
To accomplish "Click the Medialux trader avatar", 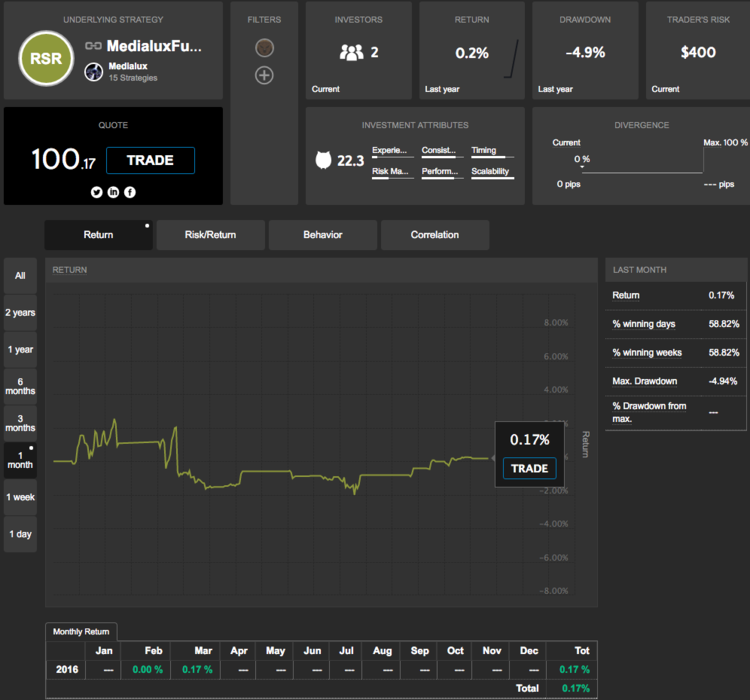I will pos(93,71).
